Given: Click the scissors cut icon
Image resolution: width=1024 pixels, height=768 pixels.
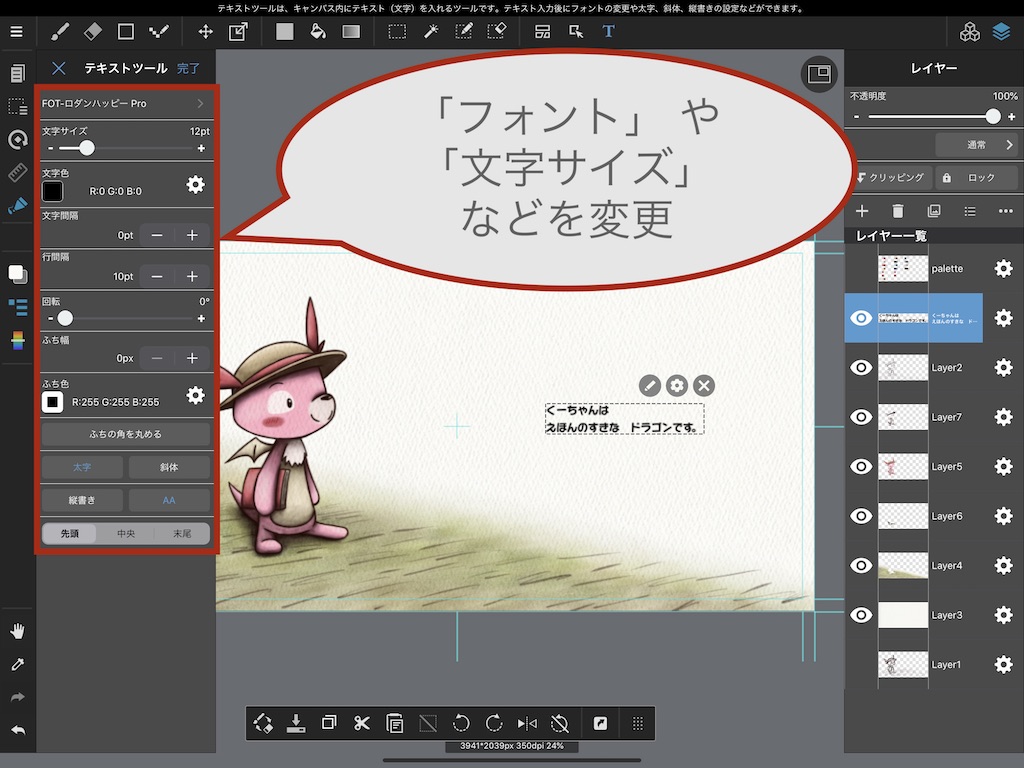Looking at the screenshot, I should pos(362,723).
